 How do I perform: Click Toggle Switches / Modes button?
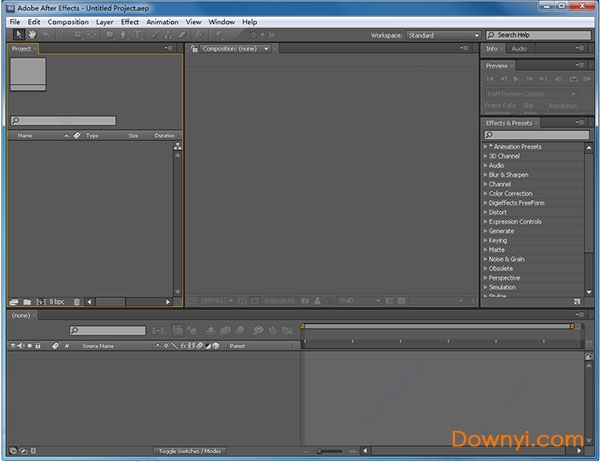(190, 451)
